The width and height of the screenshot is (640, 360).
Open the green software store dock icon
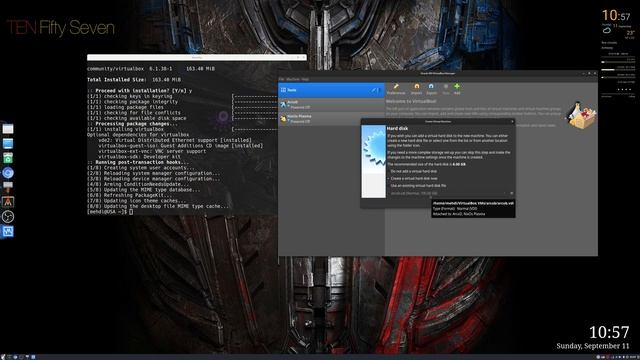point(8,158)
